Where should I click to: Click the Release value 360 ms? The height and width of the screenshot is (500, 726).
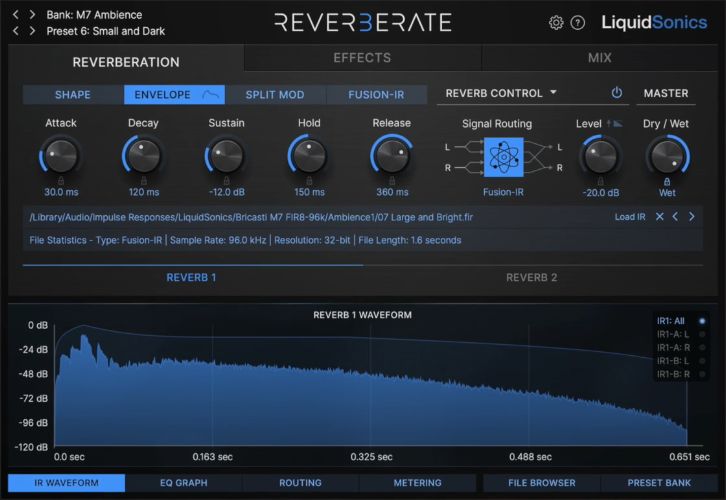(392, 192)
